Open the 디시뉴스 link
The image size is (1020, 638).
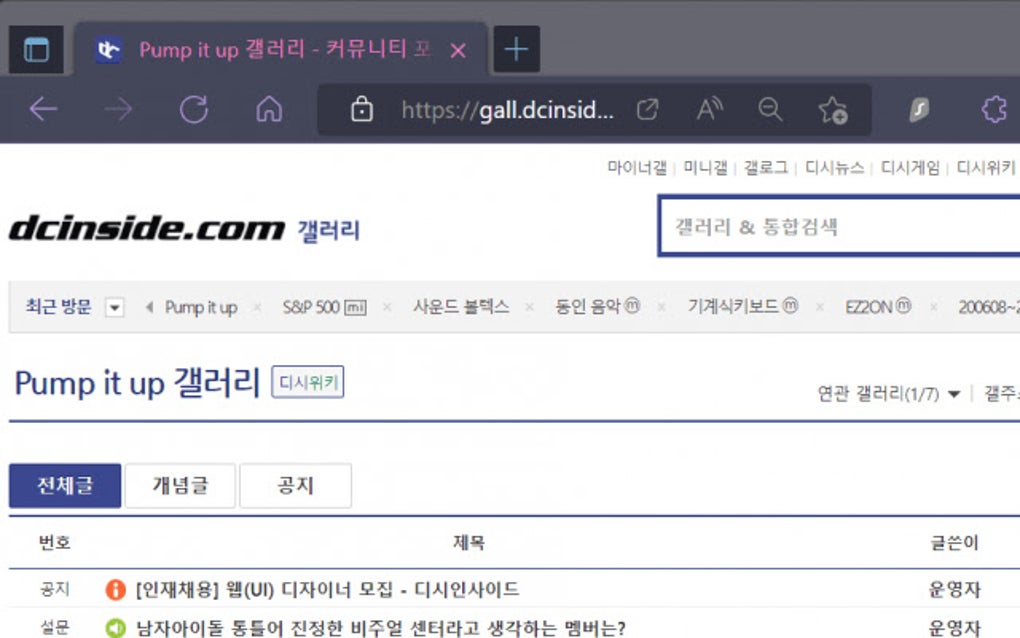coord(835,168)
